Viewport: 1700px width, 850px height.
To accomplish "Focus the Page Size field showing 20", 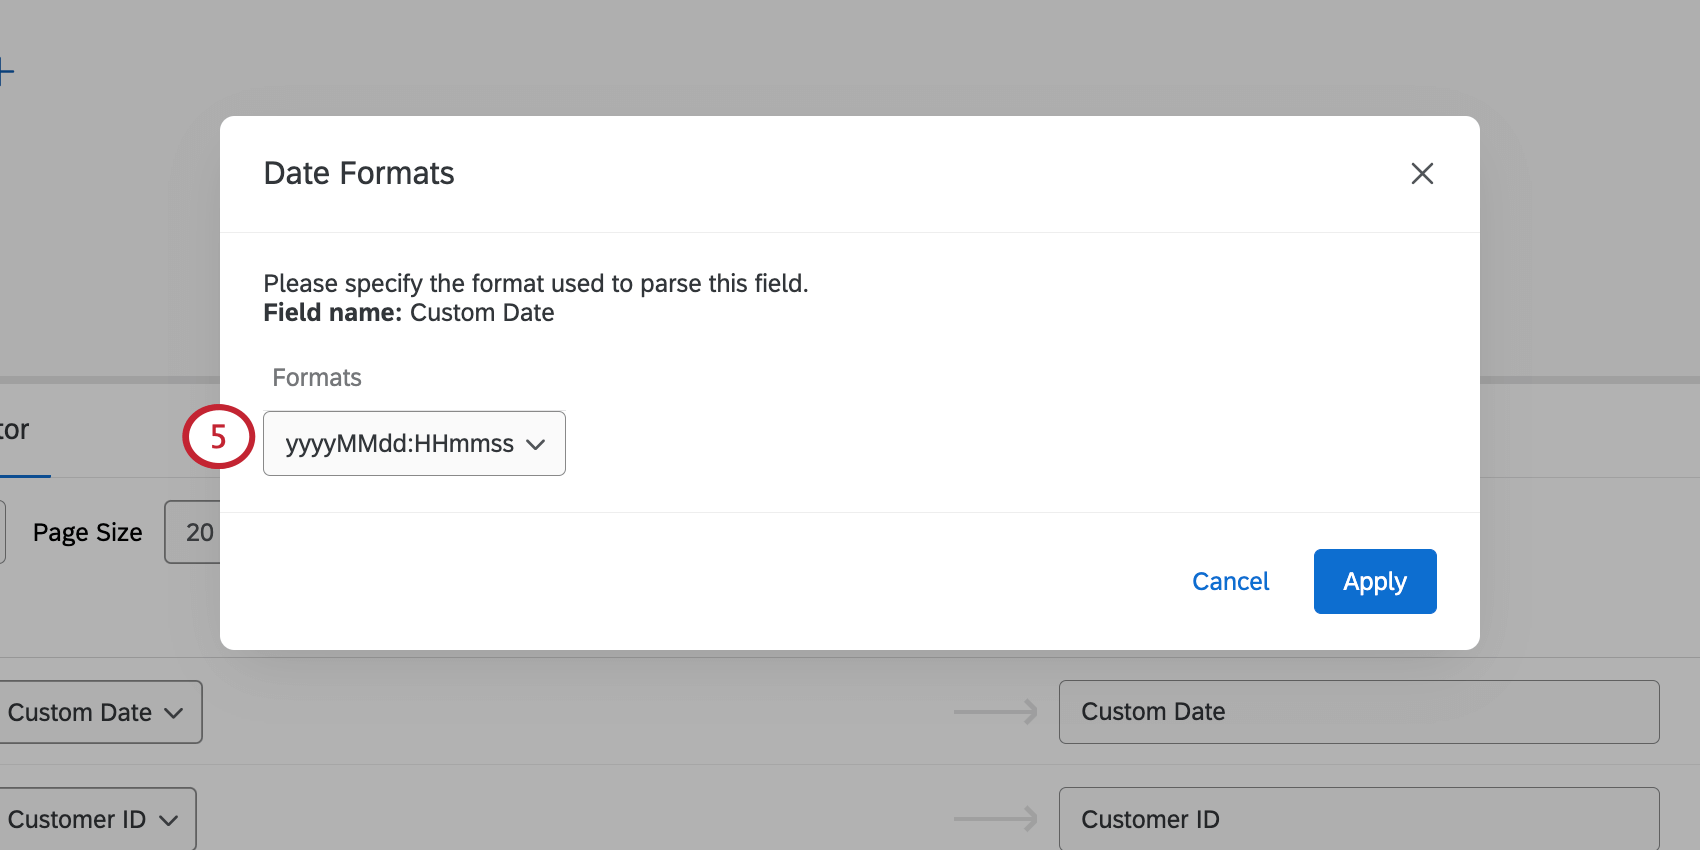I will pos(195,532).
